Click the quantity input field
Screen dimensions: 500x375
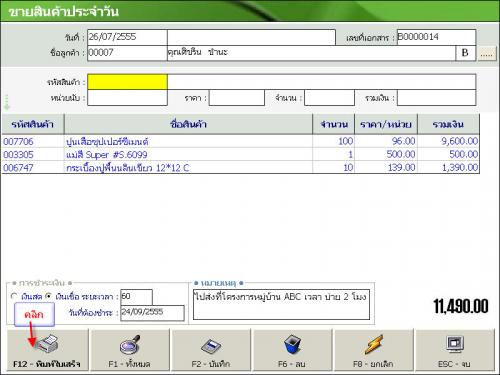329,98
